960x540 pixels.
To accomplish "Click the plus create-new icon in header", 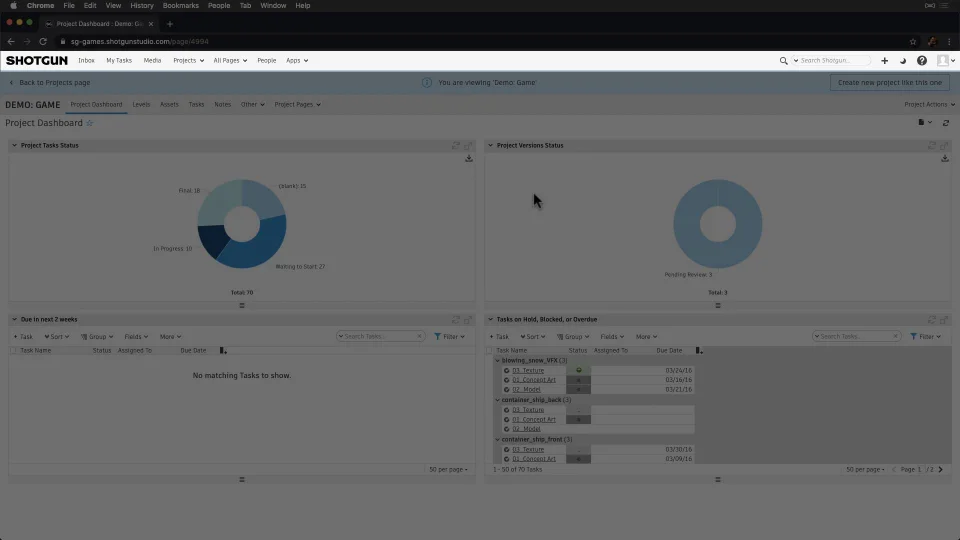I will [884, 61].
